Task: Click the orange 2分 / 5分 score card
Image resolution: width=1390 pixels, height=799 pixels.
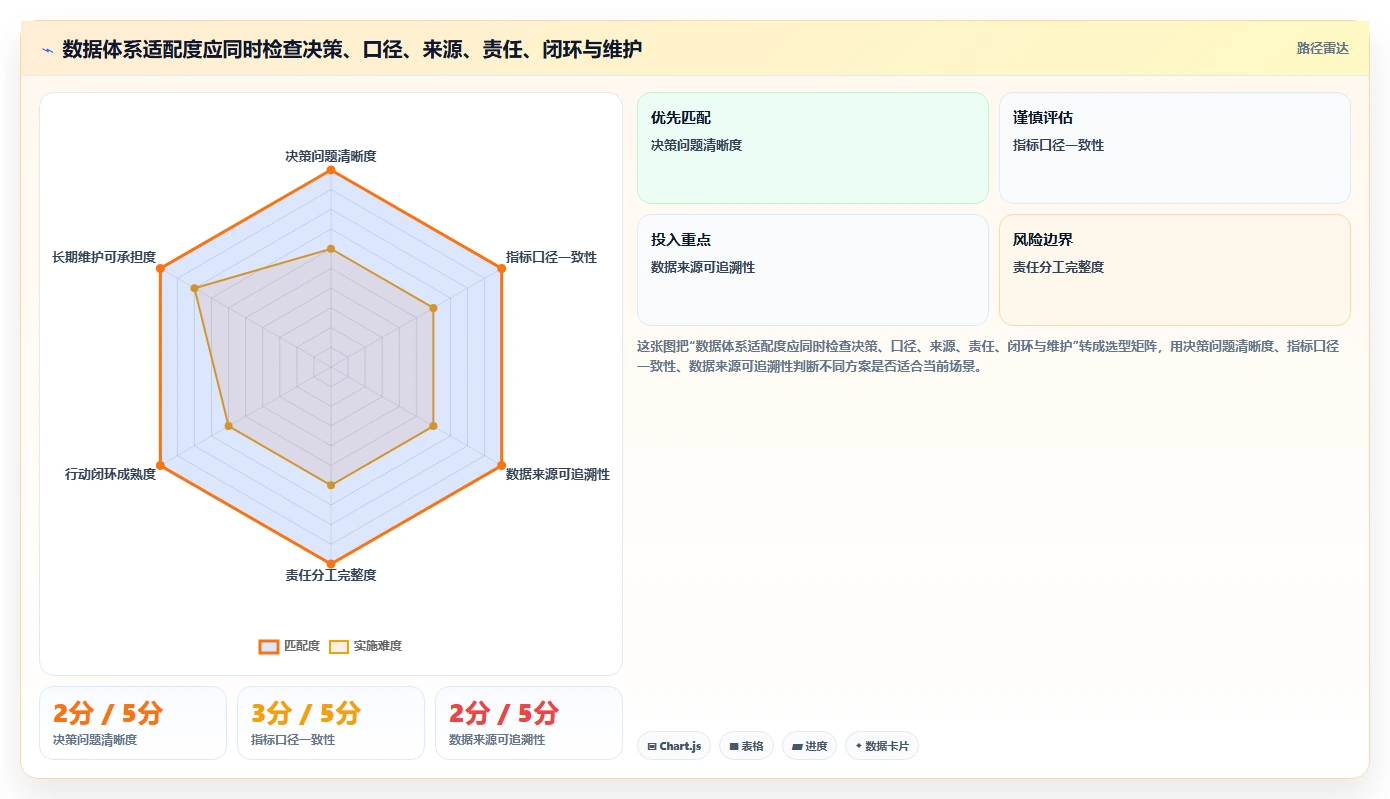Action: tap(133, 723)
